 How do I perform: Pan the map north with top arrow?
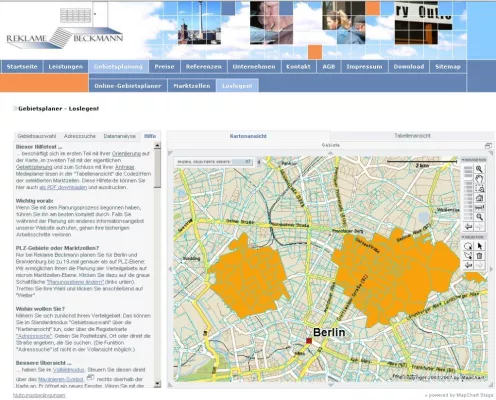click(330, 153)
